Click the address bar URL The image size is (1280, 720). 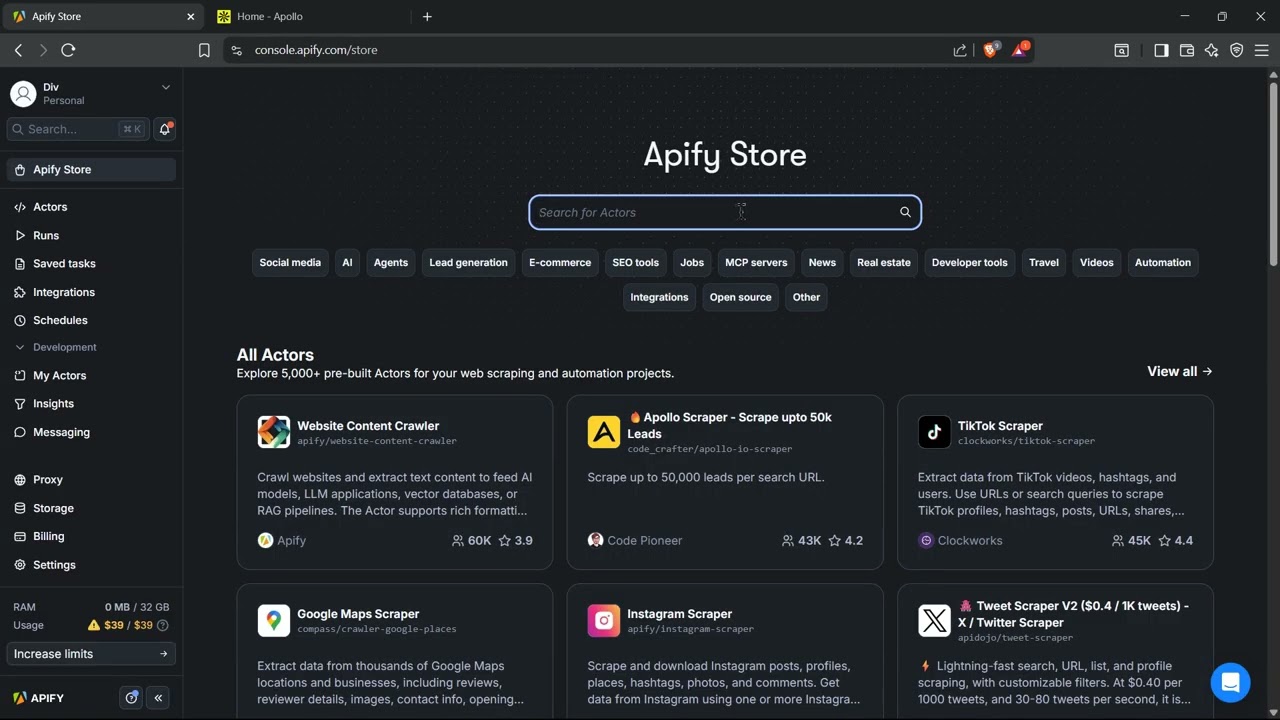pyautogui.click(x=316, y=50)
